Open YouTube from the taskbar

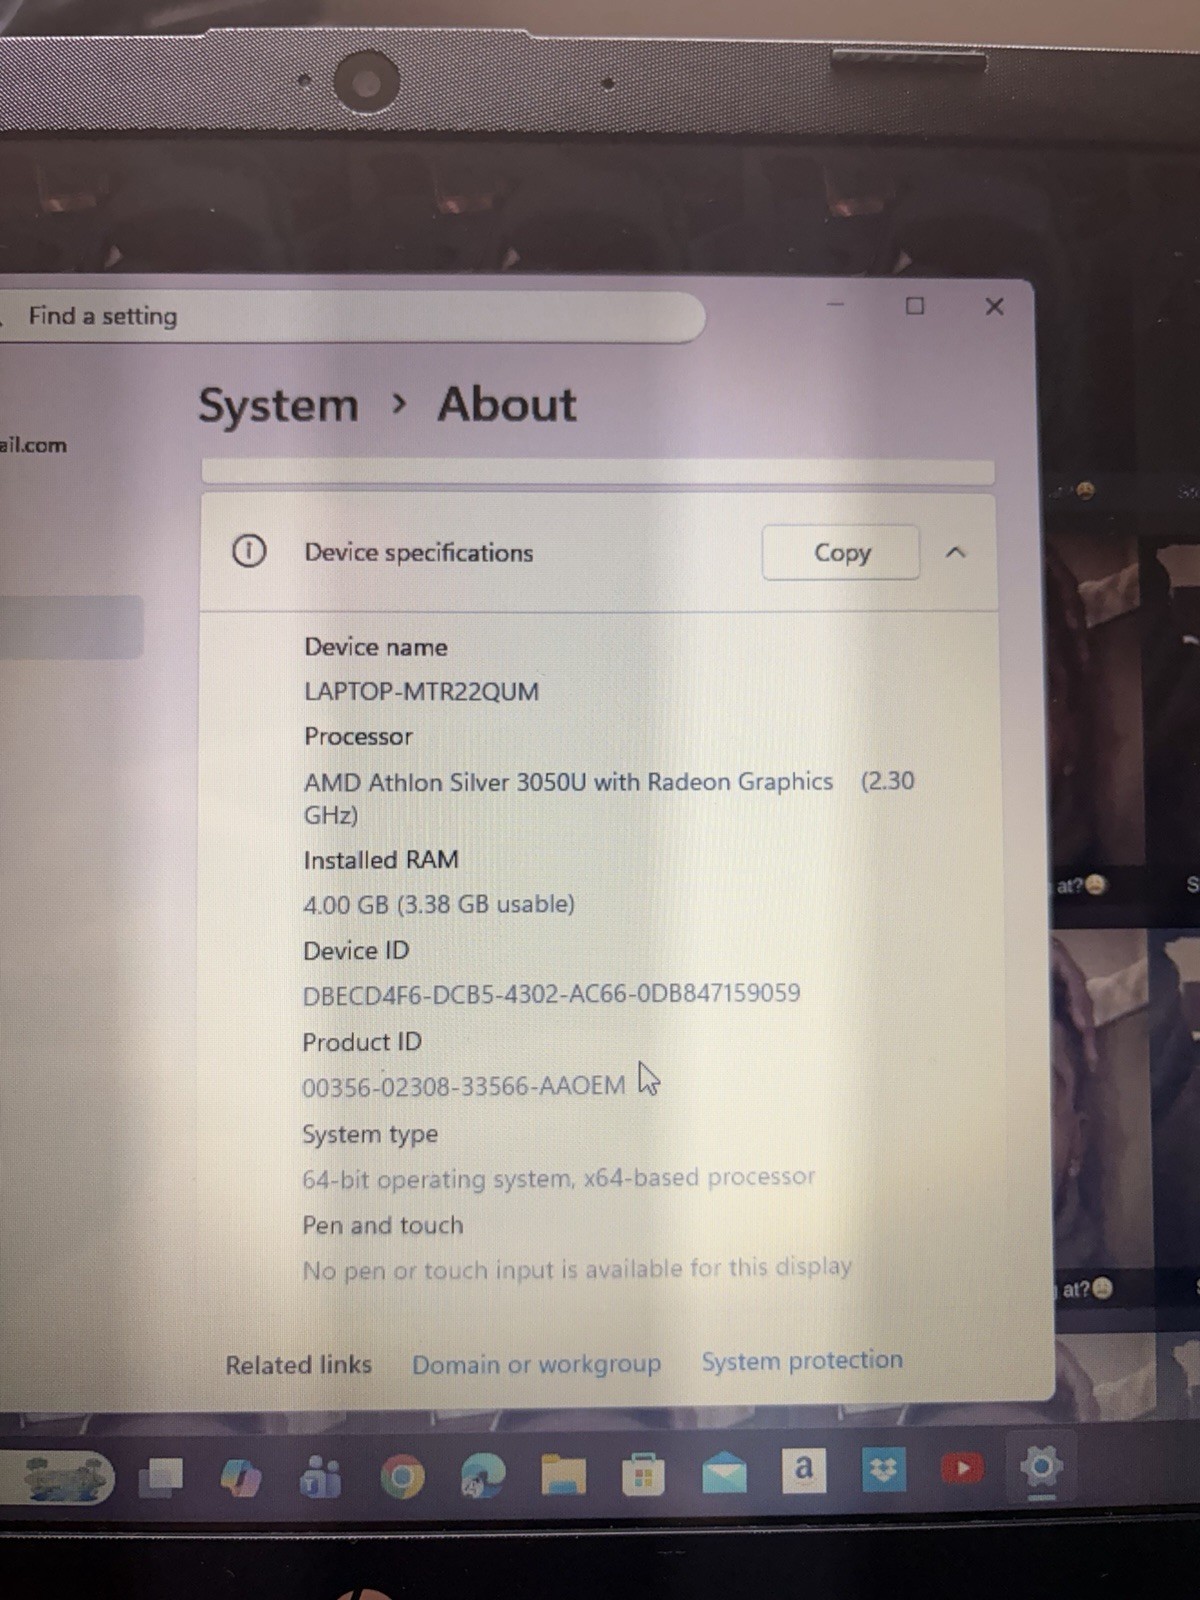pyautogui.click(x=963, y=1468)
